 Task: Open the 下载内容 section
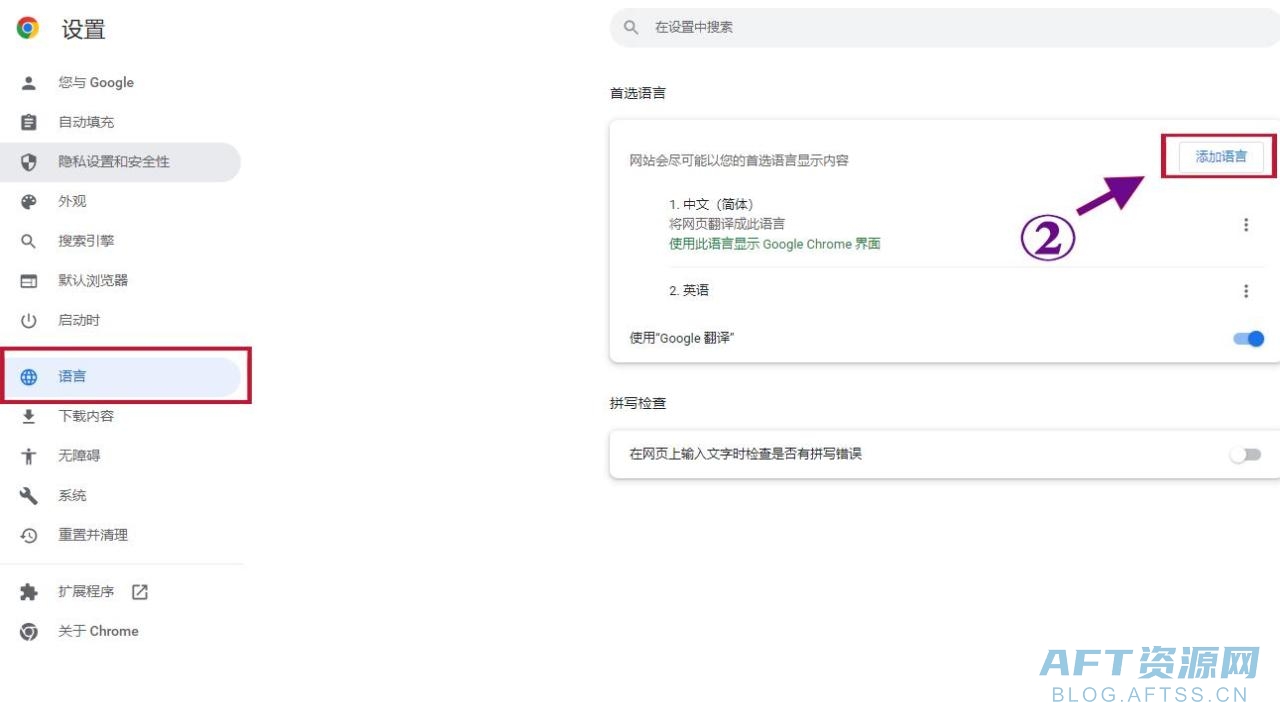pyautogui.click(x=120, y=416)
